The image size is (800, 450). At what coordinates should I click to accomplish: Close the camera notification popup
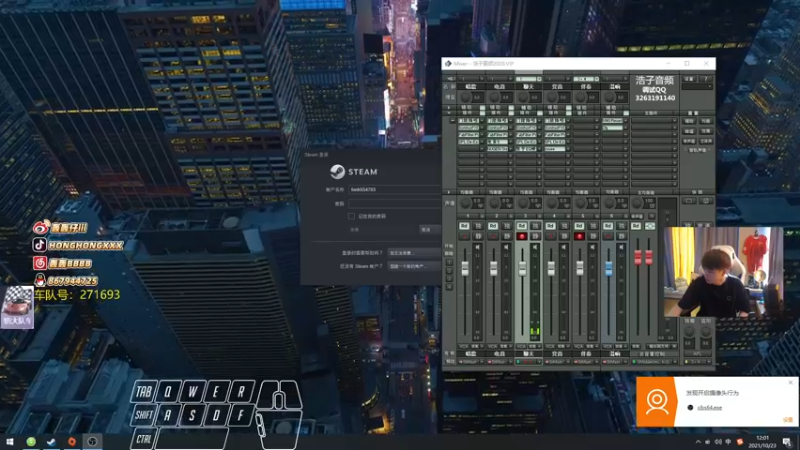point(790,382)
